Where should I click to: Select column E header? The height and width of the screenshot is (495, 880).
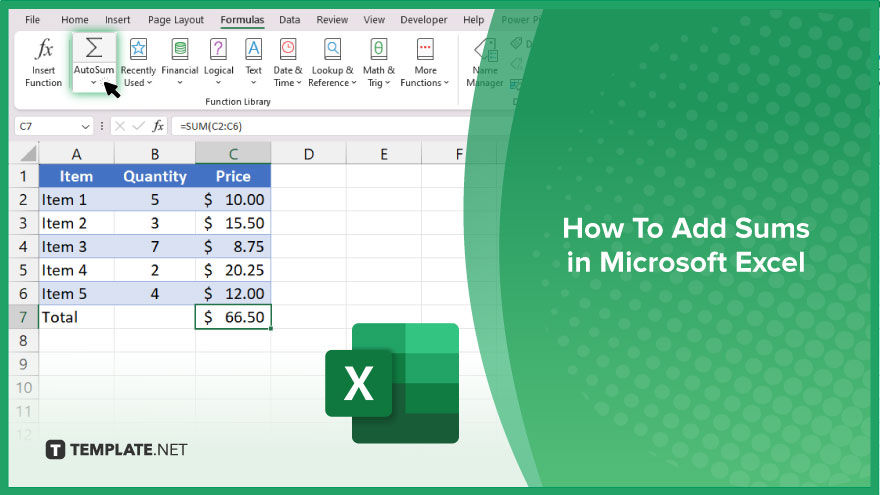(x=384, y=154)
